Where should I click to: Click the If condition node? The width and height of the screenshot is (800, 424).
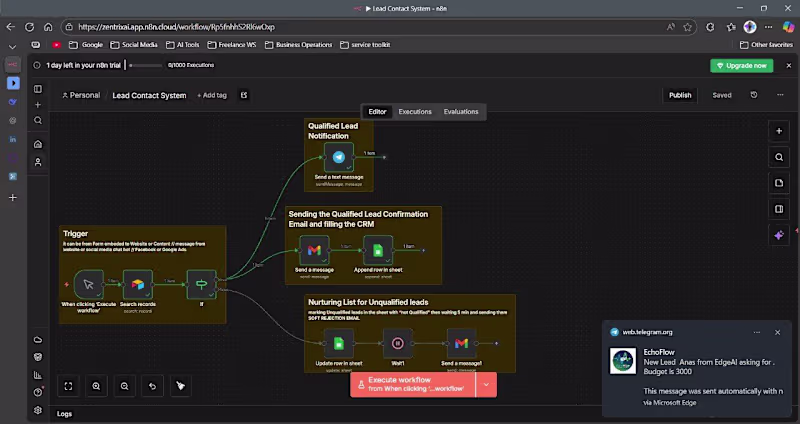(201, 284)
